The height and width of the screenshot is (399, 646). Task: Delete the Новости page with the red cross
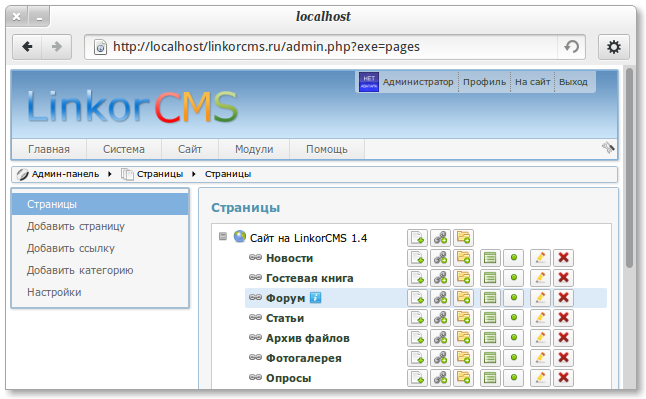point(563,258)
